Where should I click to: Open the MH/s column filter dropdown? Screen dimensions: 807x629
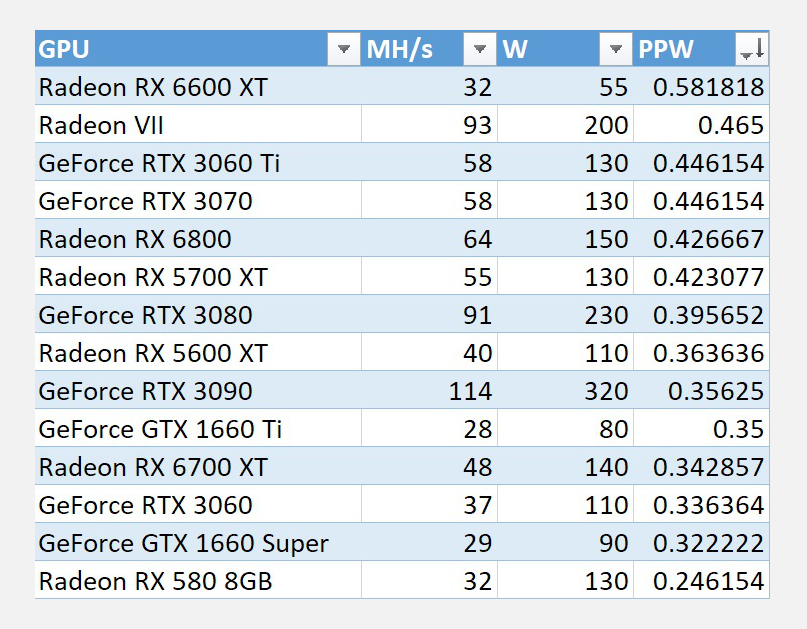[x=479, y=49]
